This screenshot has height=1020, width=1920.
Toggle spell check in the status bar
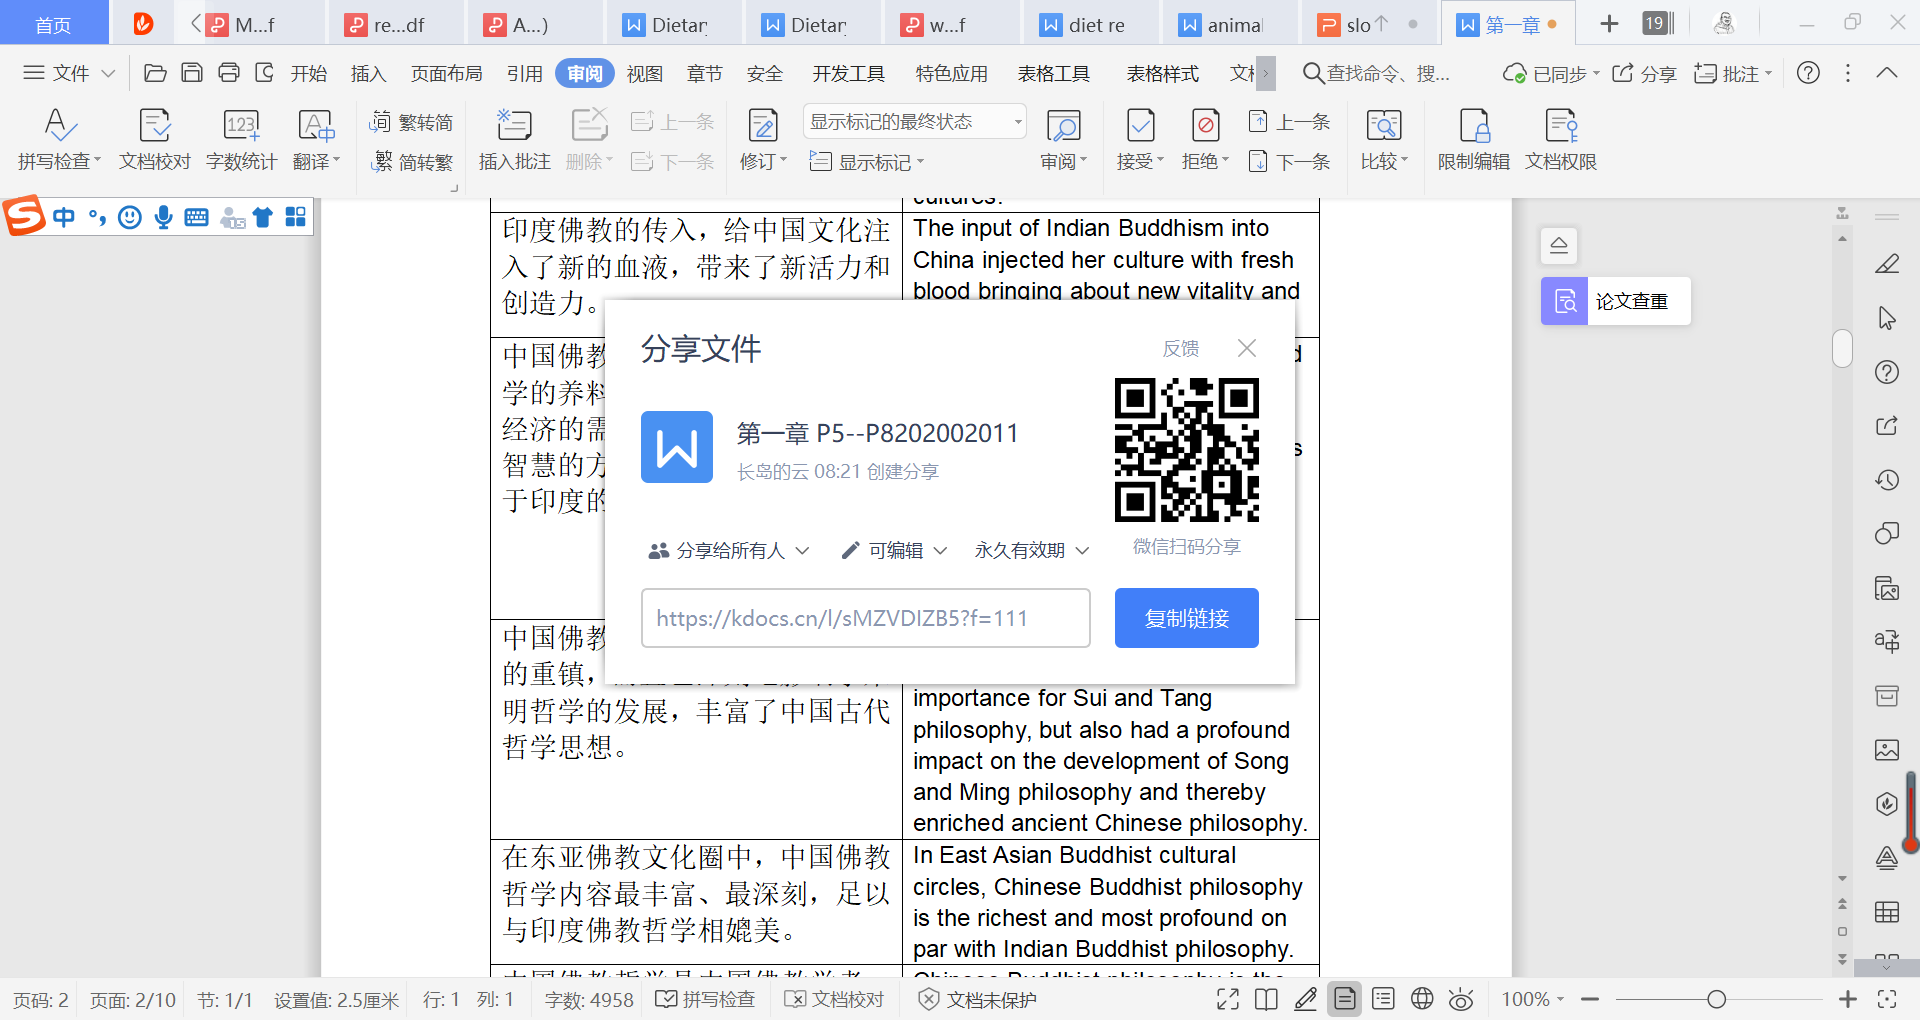[x=705, y=999]
